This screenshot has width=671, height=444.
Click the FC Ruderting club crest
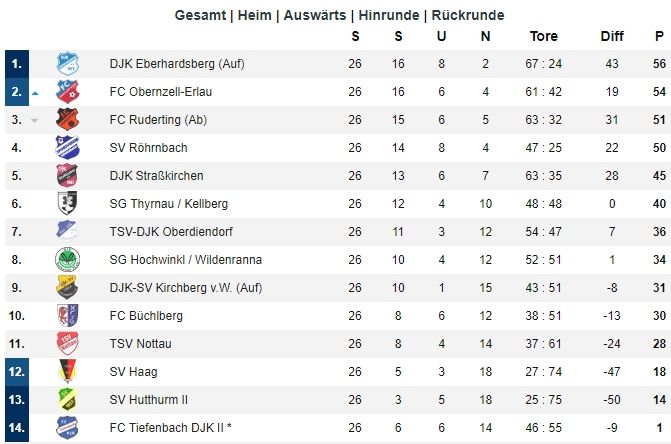click(68, 119)
